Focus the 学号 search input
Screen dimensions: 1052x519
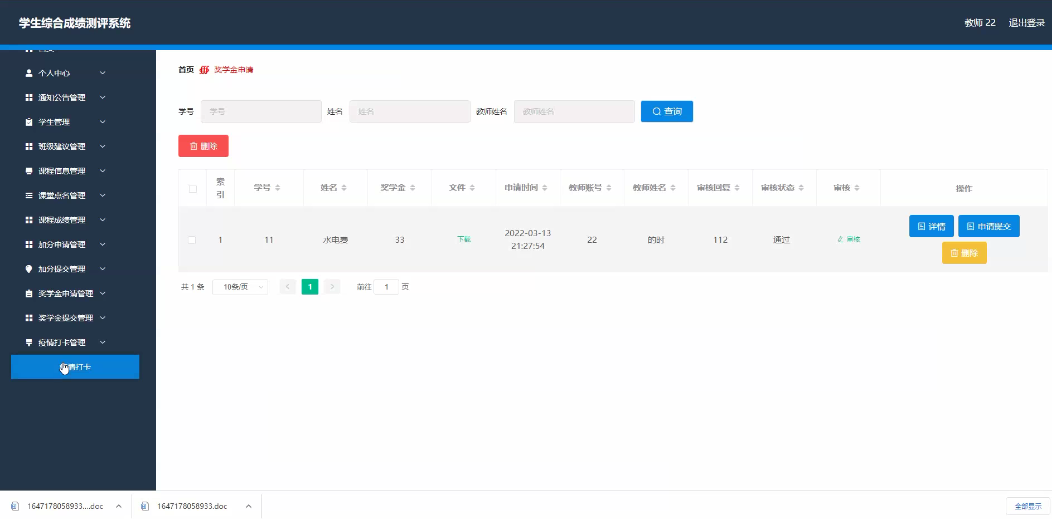tap(261, 111)
